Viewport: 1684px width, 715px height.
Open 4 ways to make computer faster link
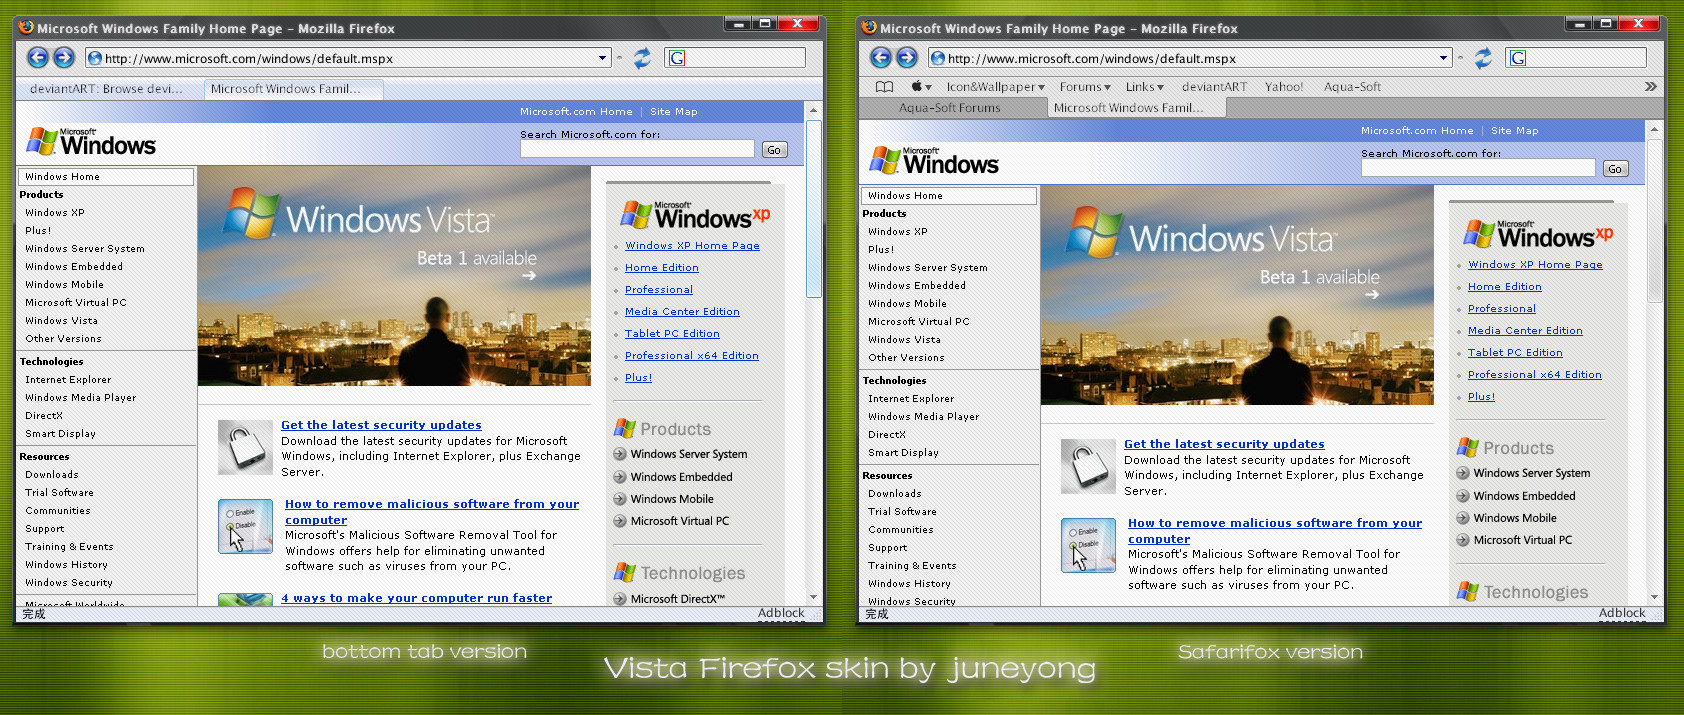416,598
